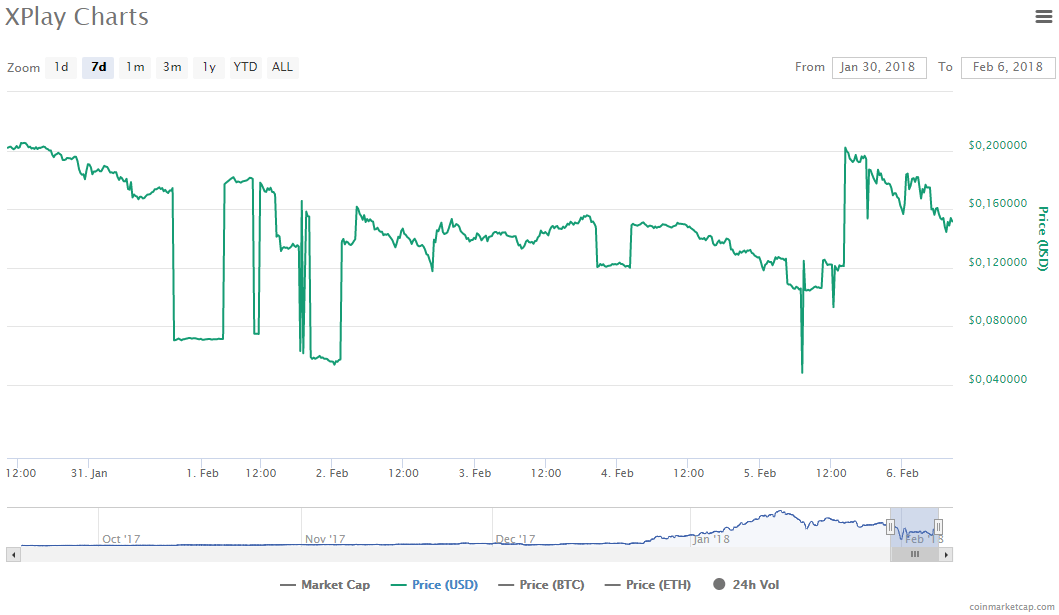
Task: Grab the navigator left range handle
Action: pos(890,527)
